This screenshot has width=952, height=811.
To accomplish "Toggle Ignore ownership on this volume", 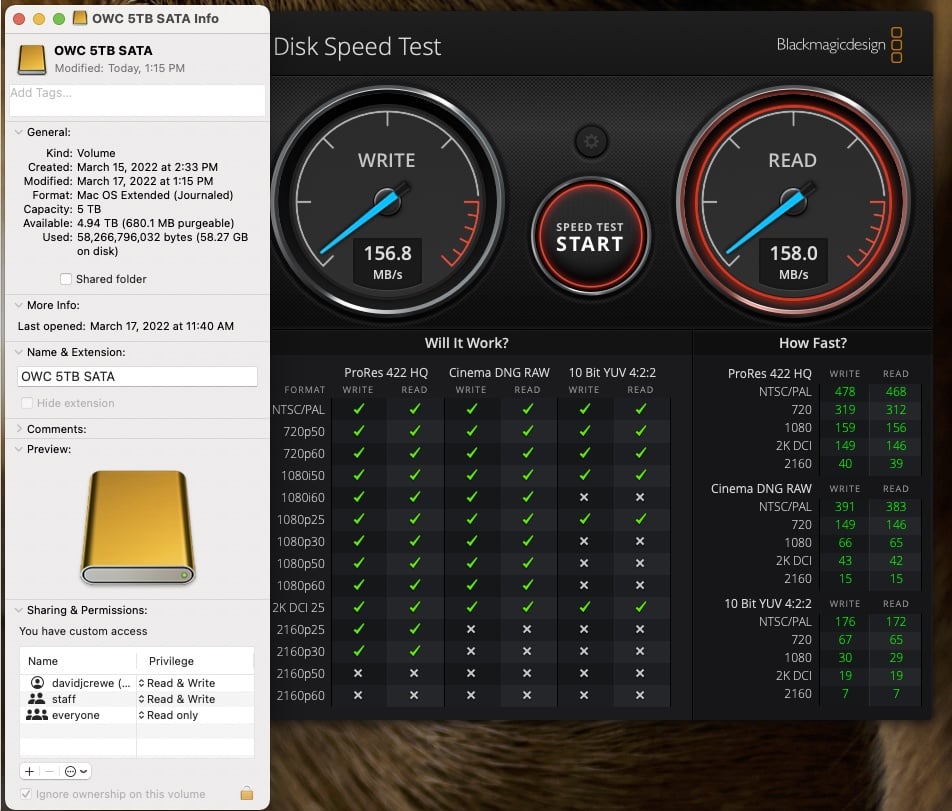I will pyautogui.click(x=26, y=793).
